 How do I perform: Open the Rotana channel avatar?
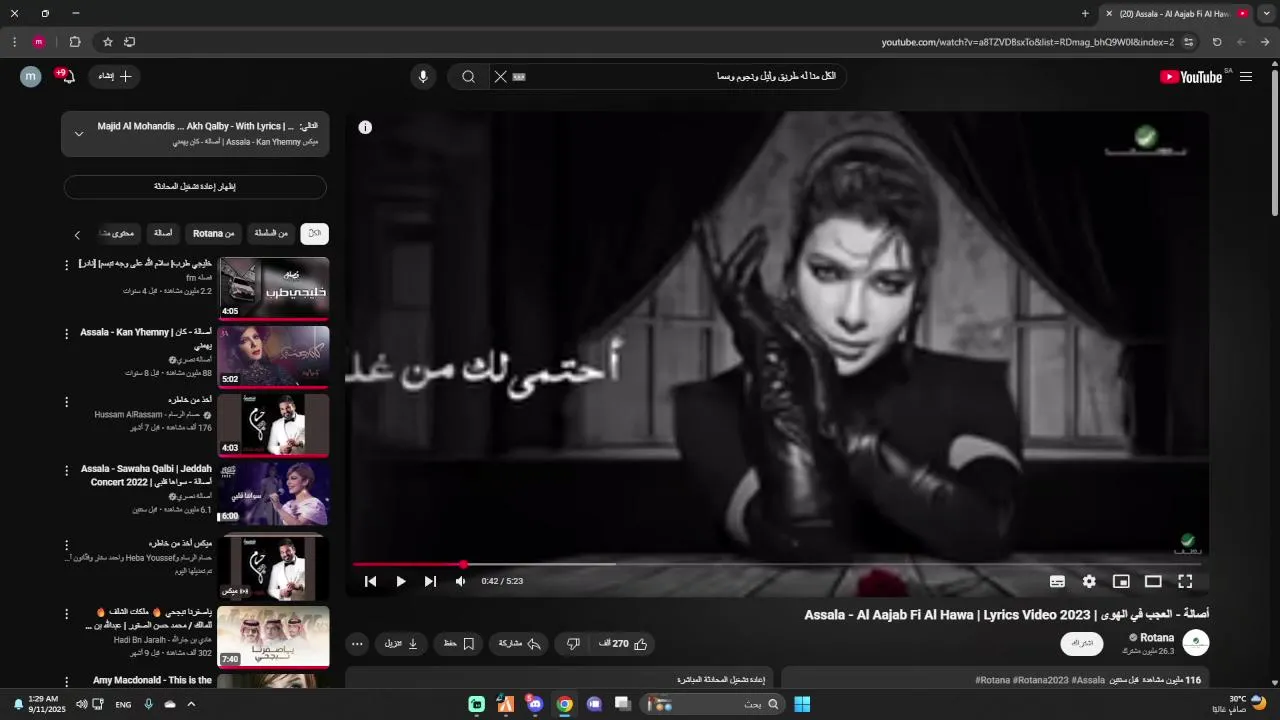coord(1195,643)
